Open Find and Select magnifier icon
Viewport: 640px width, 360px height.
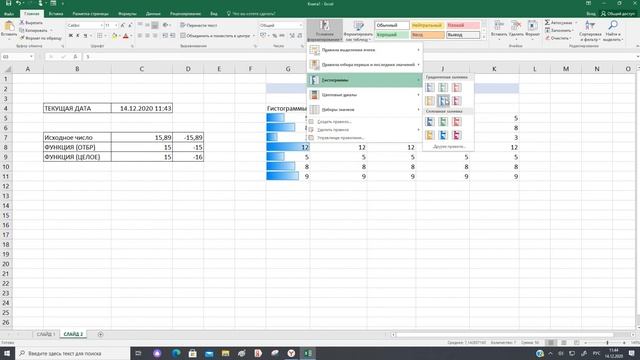click(x=613, y=25)
